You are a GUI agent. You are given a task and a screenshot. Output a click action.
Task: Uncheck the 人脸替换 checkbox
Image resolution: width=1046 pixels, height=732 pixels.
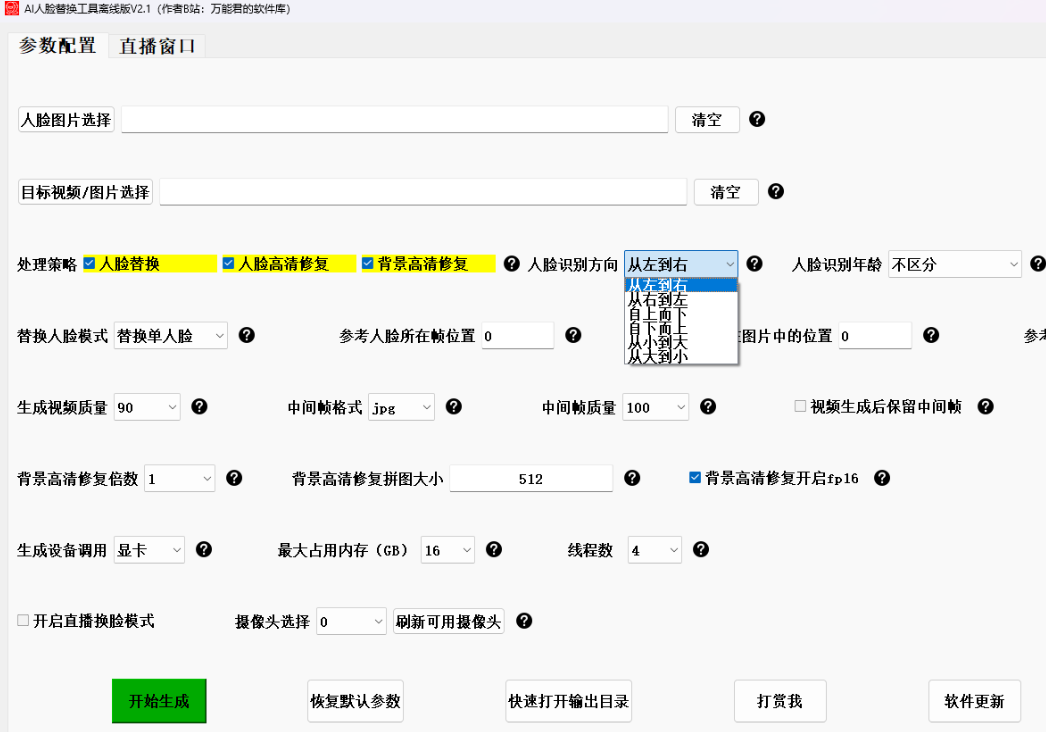[90, 264]
